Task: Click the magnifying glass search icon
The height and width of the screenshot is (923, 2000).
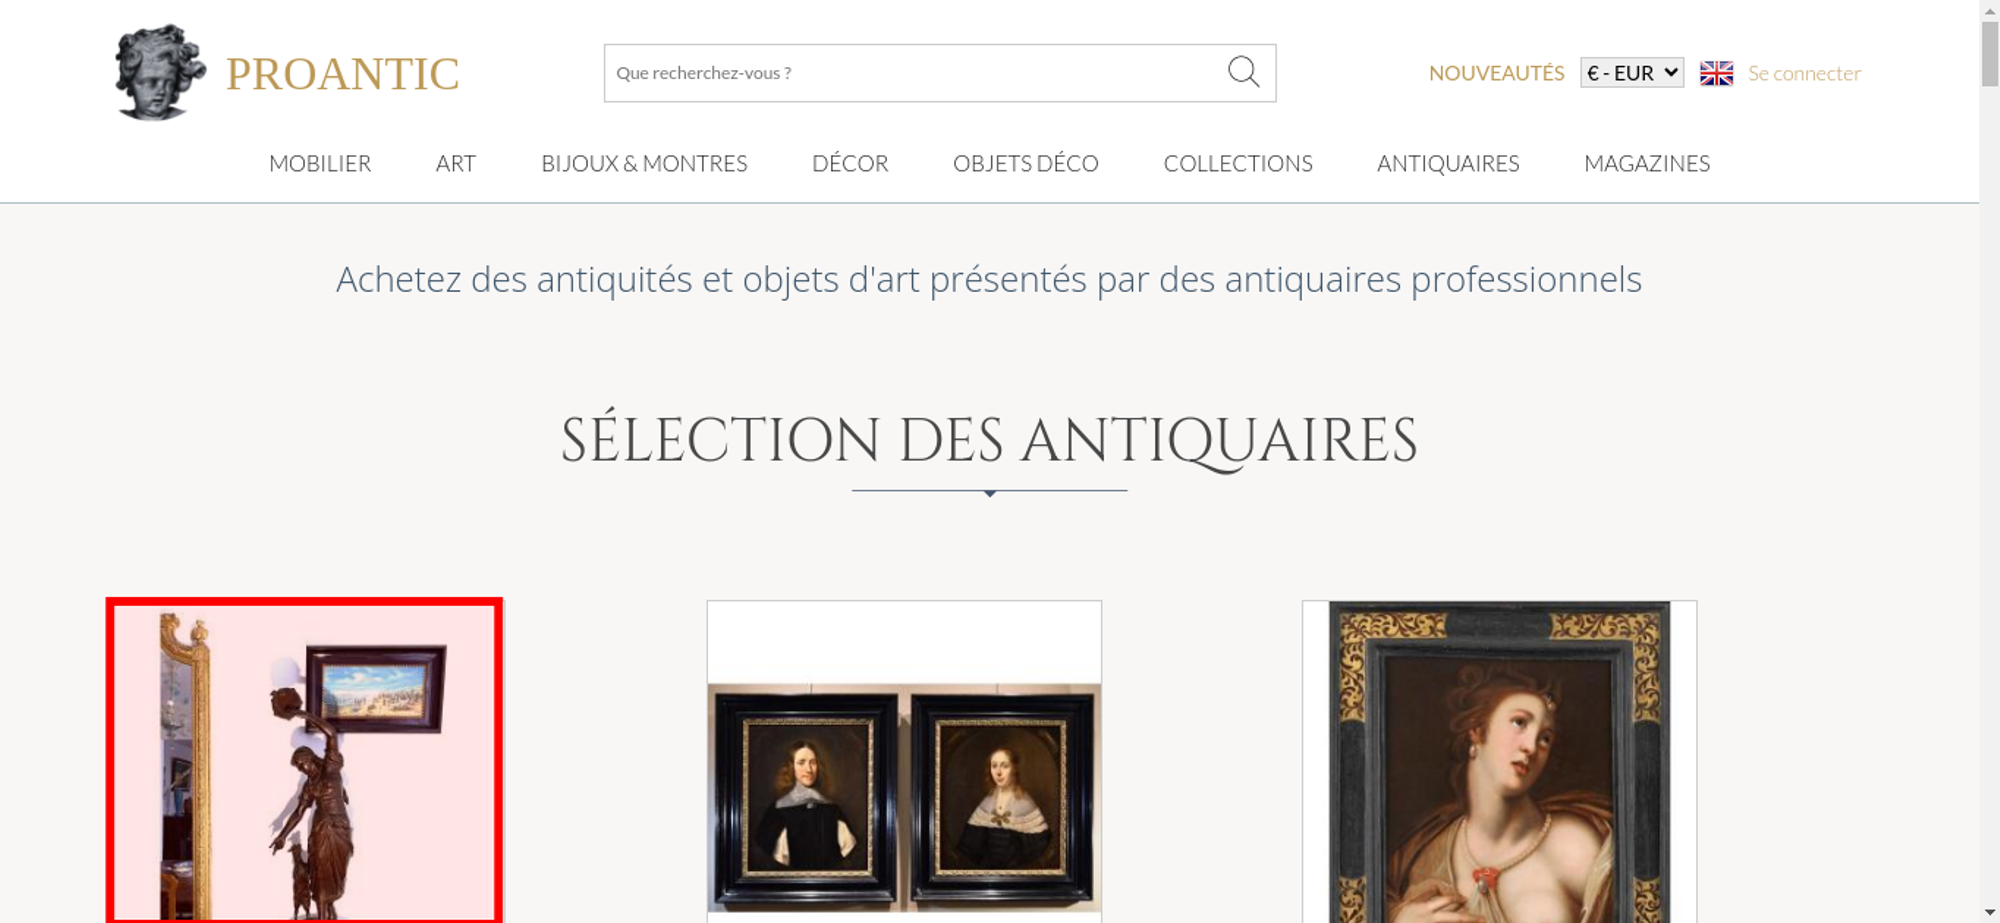Action: pos(1243,72)
